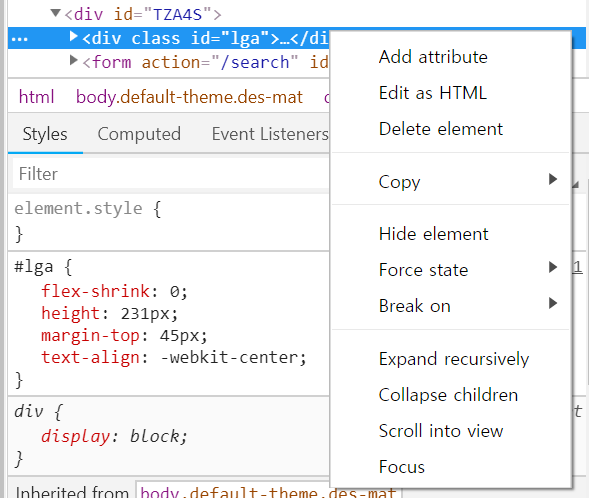Click the Copy submenu arrow
This screenshot has width=589, height=498.
point(553,179)
